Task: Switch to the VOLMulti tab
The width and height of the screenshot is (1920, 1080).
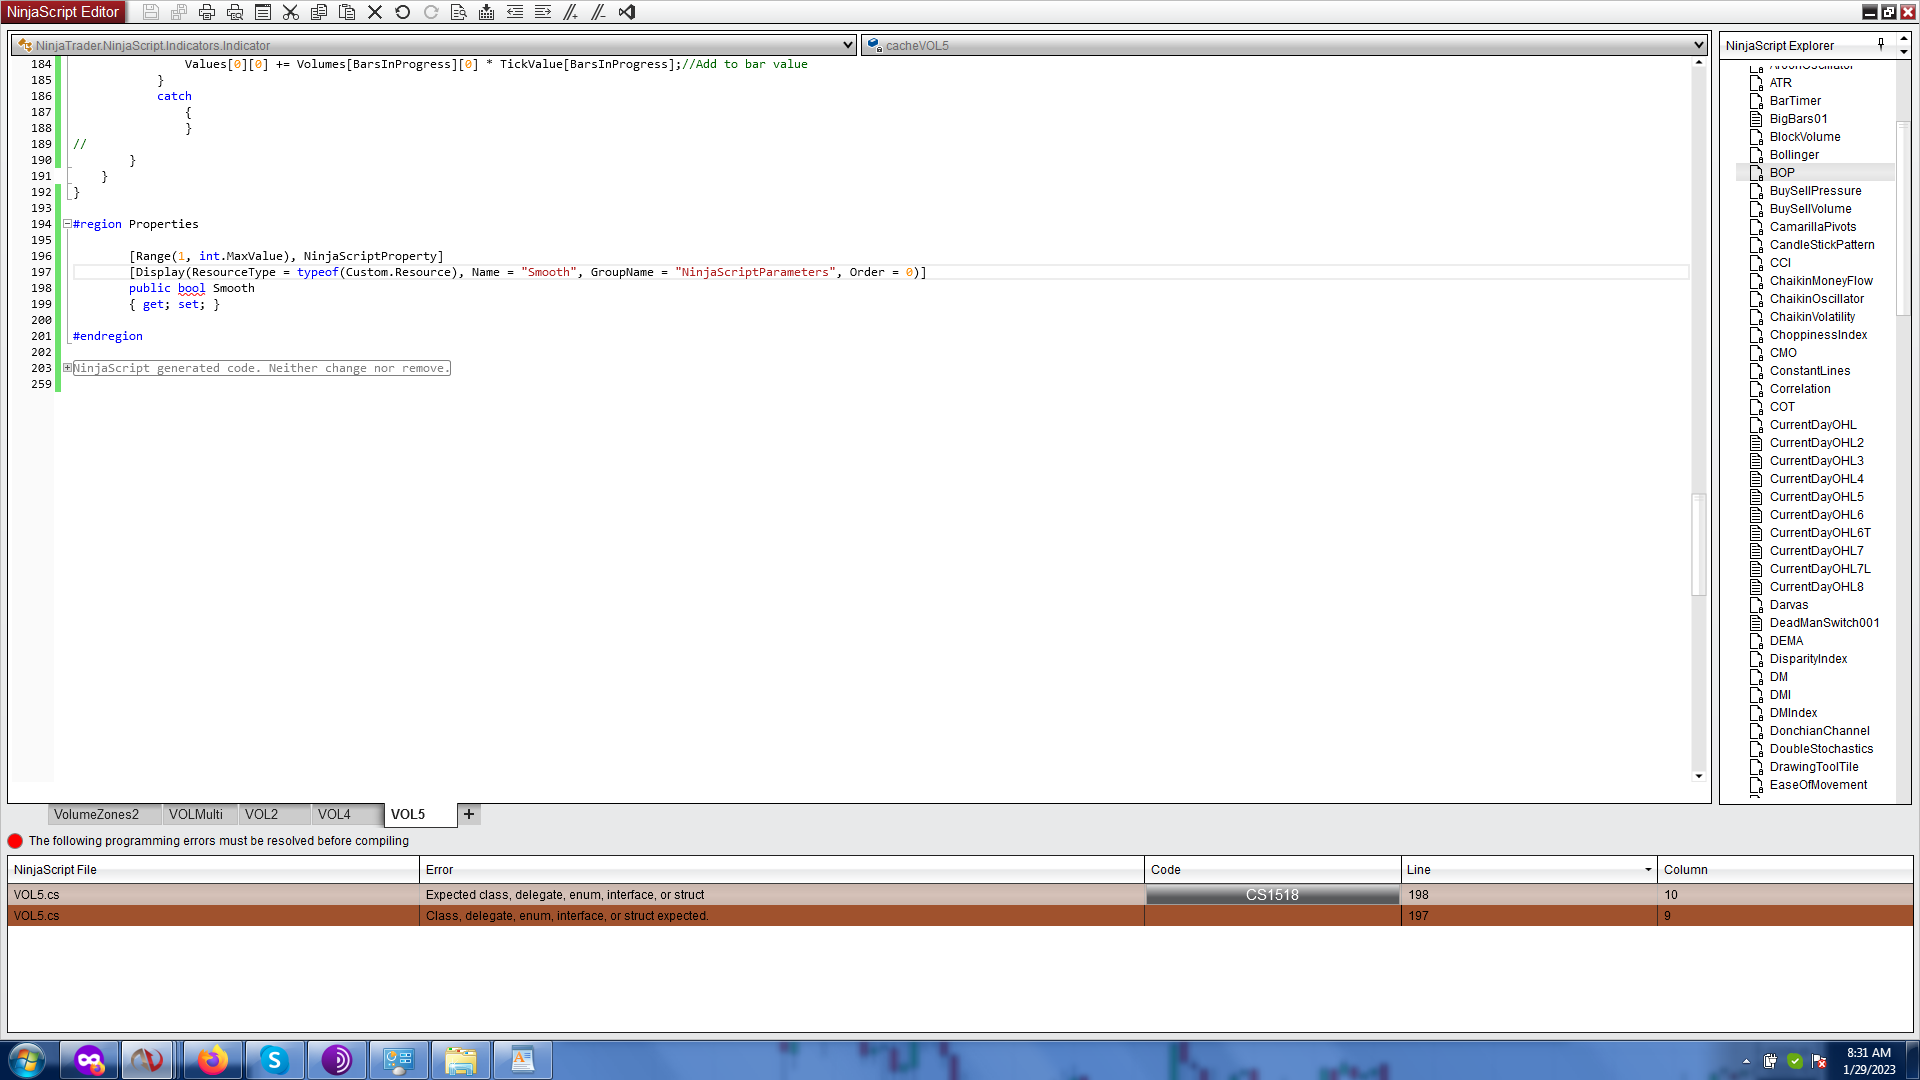Action: pos(196,814)
